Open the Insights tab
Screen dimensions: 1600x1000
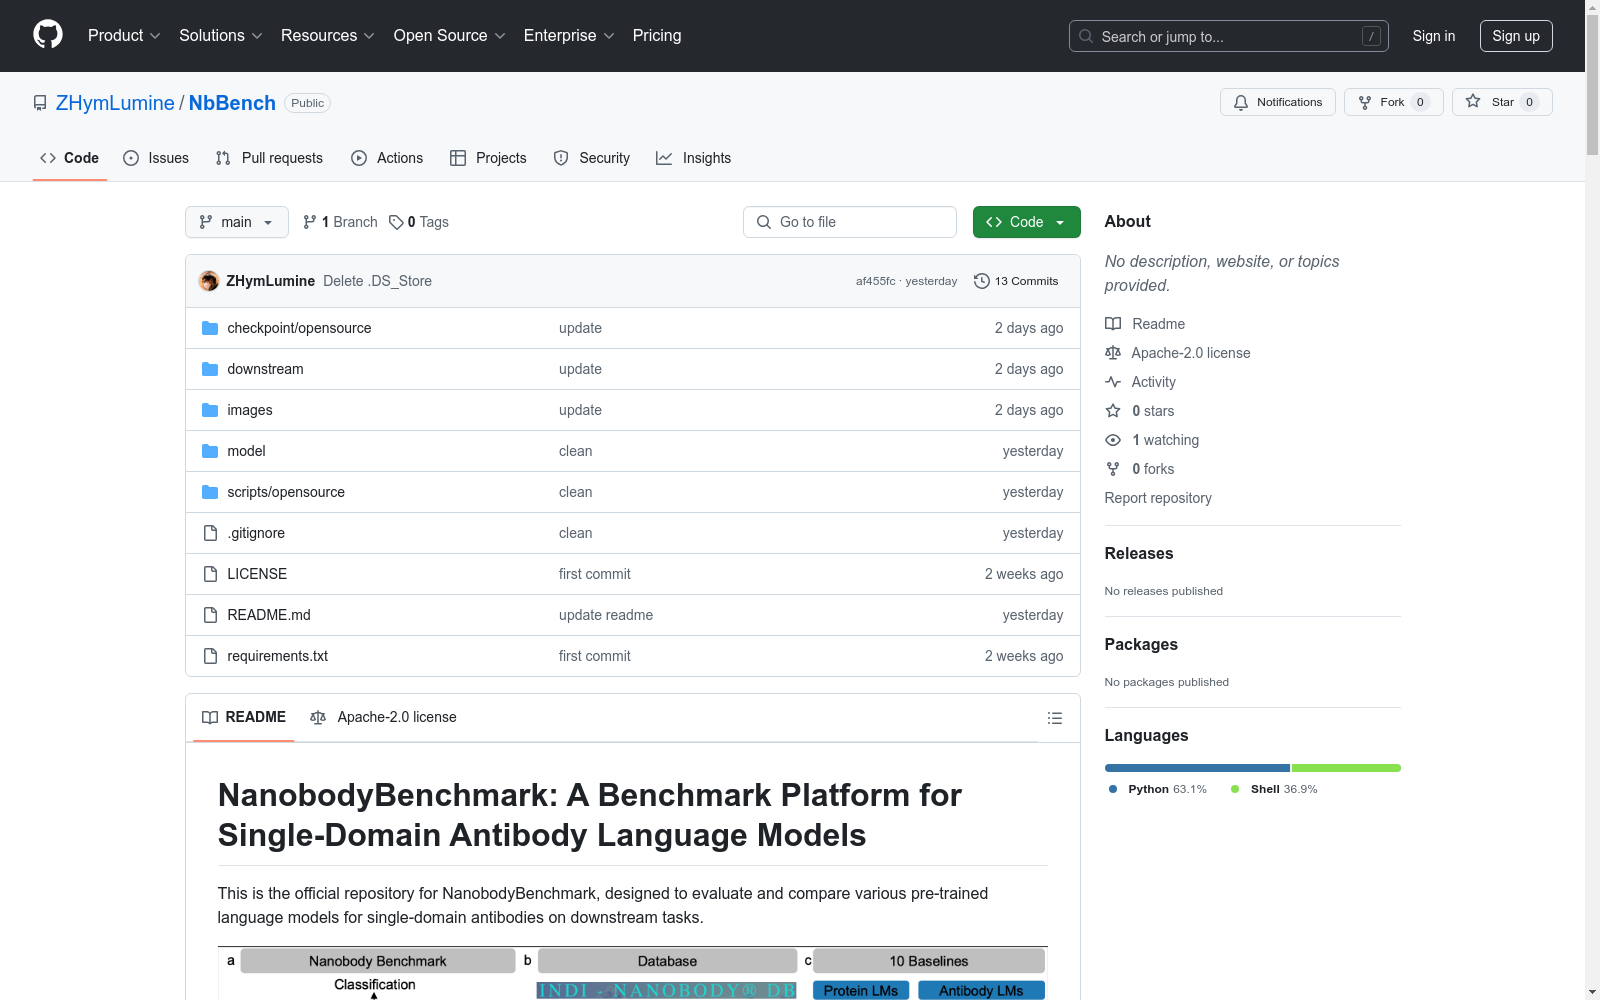pos(694,158)
